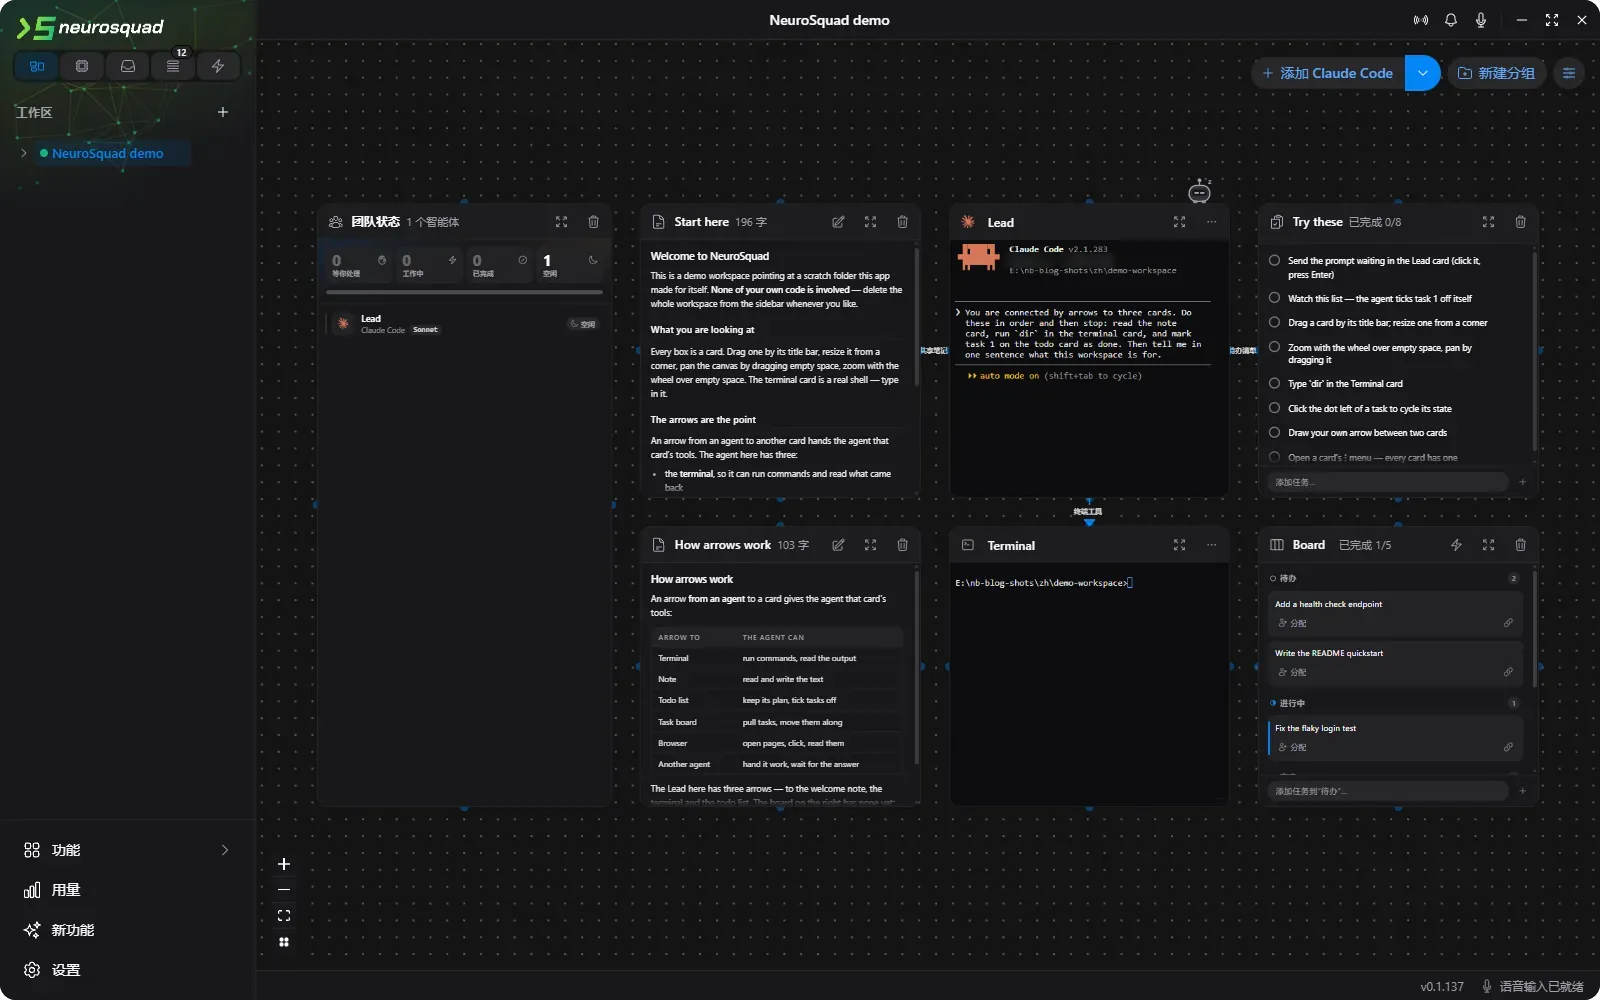The height and width of the screenshot is (1000, 1600).
Task: Maximize the Lead agent card
Action: [x=1179, y=222]
